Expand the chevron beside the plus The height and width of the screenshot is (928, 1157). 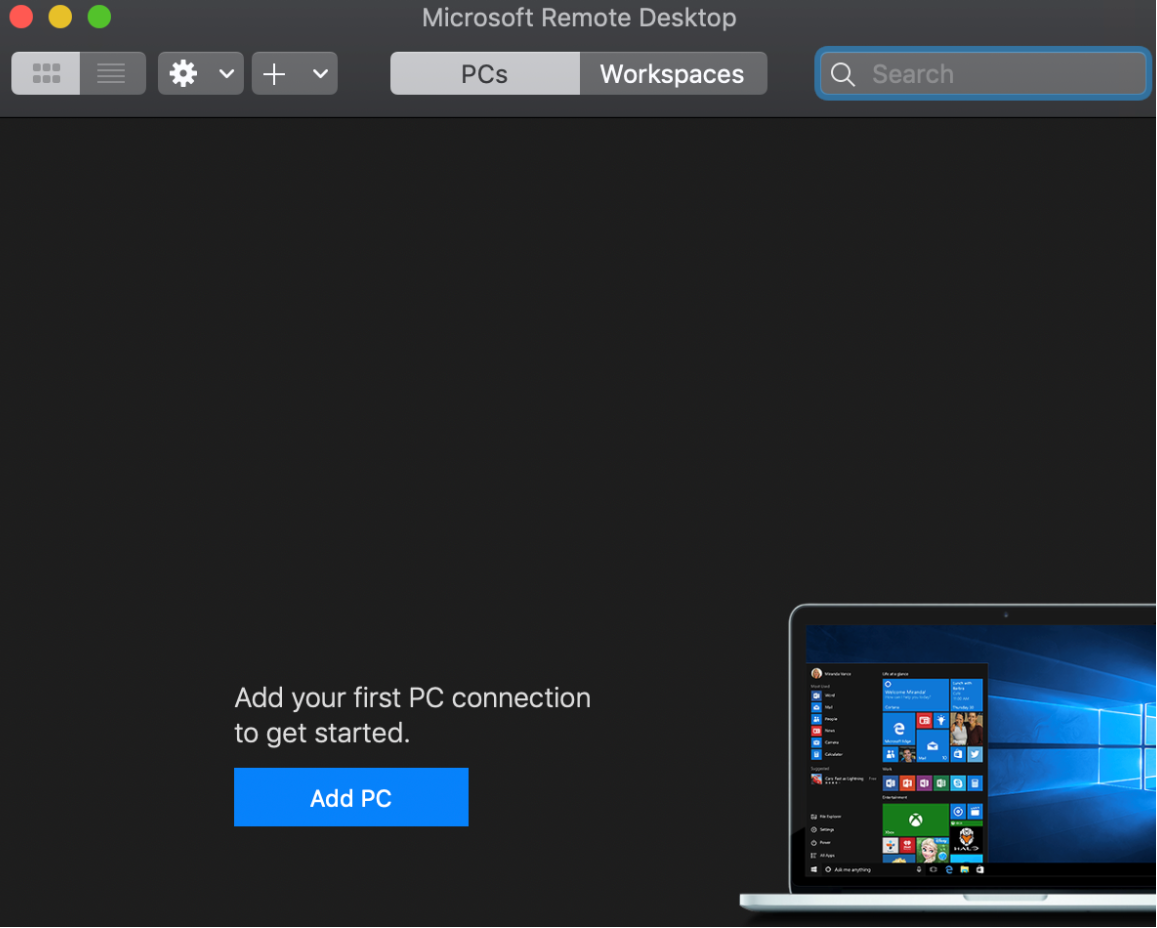pyautogui.click(x=320, y=74)
